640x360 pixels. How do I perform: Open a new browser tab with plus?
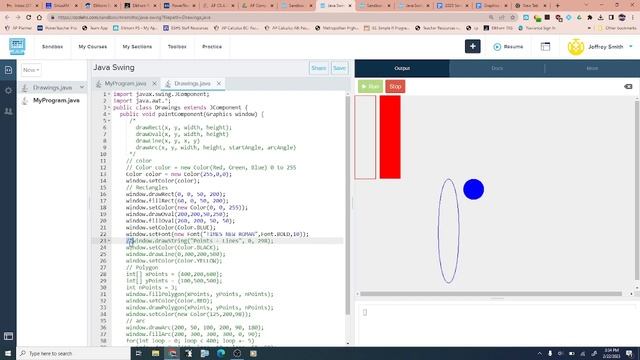point(558,6)
